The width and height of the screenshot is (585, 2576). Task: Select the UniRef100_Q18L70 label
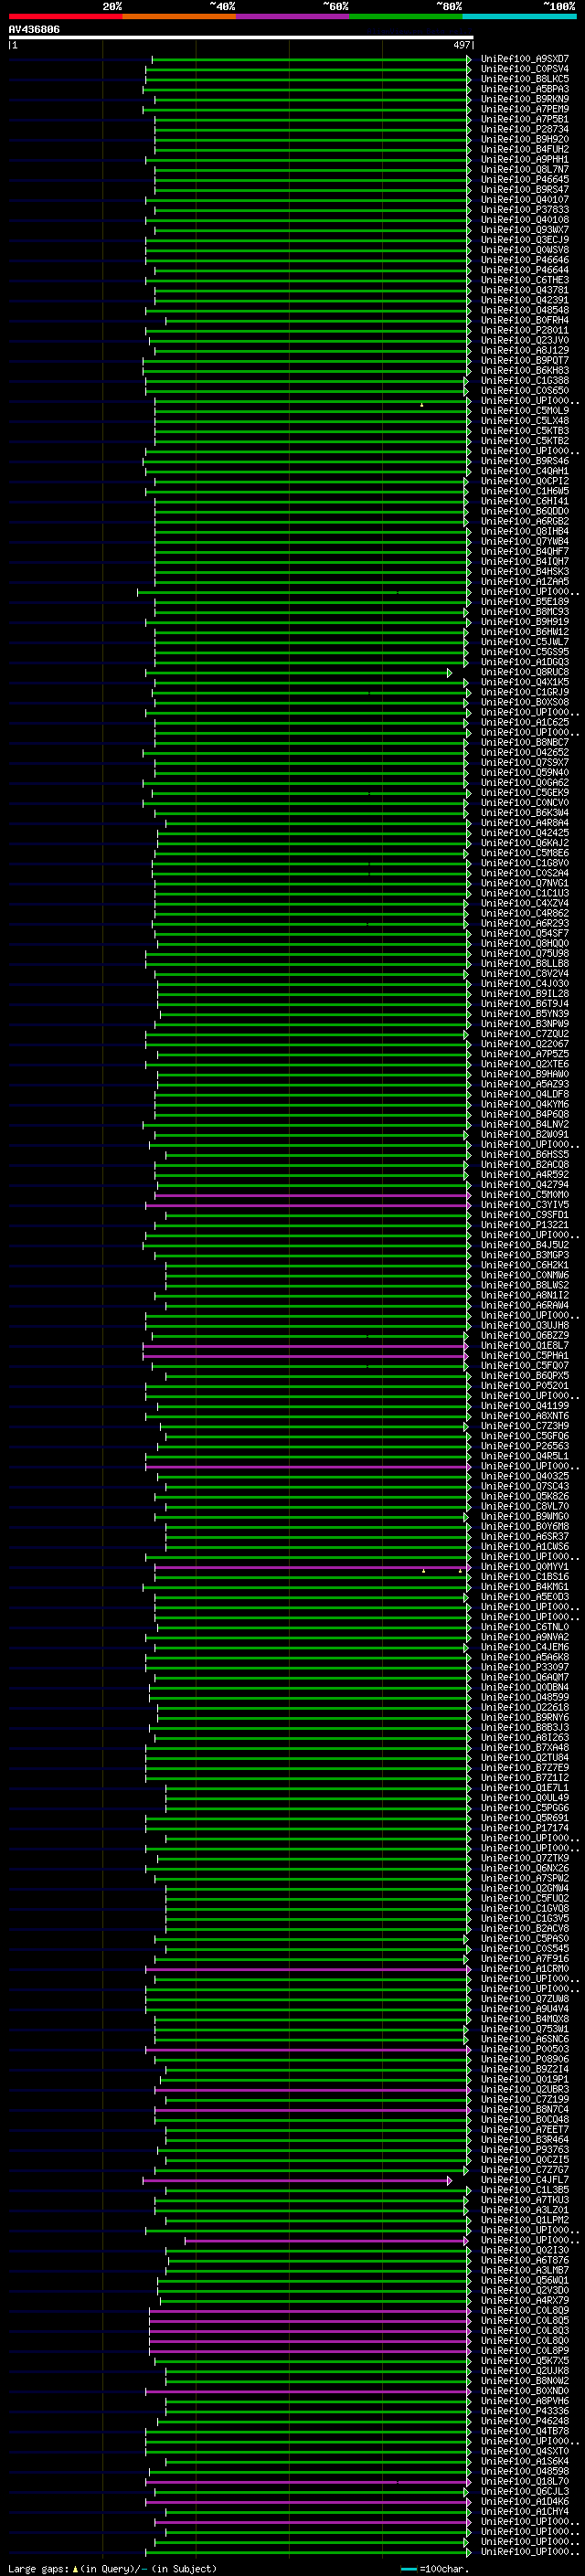(x=525, y=2482)
